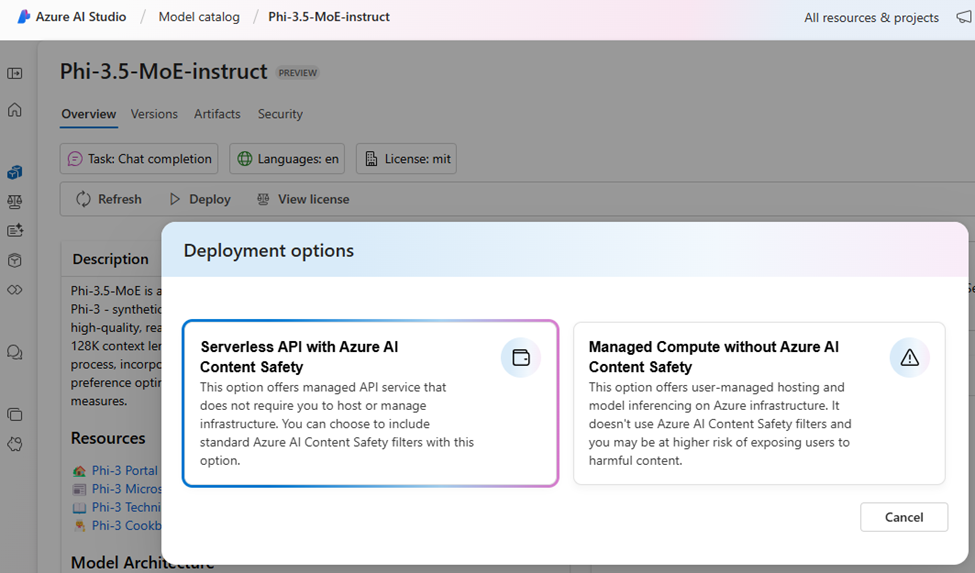Open the prompt flow loop icon

click(x=15, y=290)
